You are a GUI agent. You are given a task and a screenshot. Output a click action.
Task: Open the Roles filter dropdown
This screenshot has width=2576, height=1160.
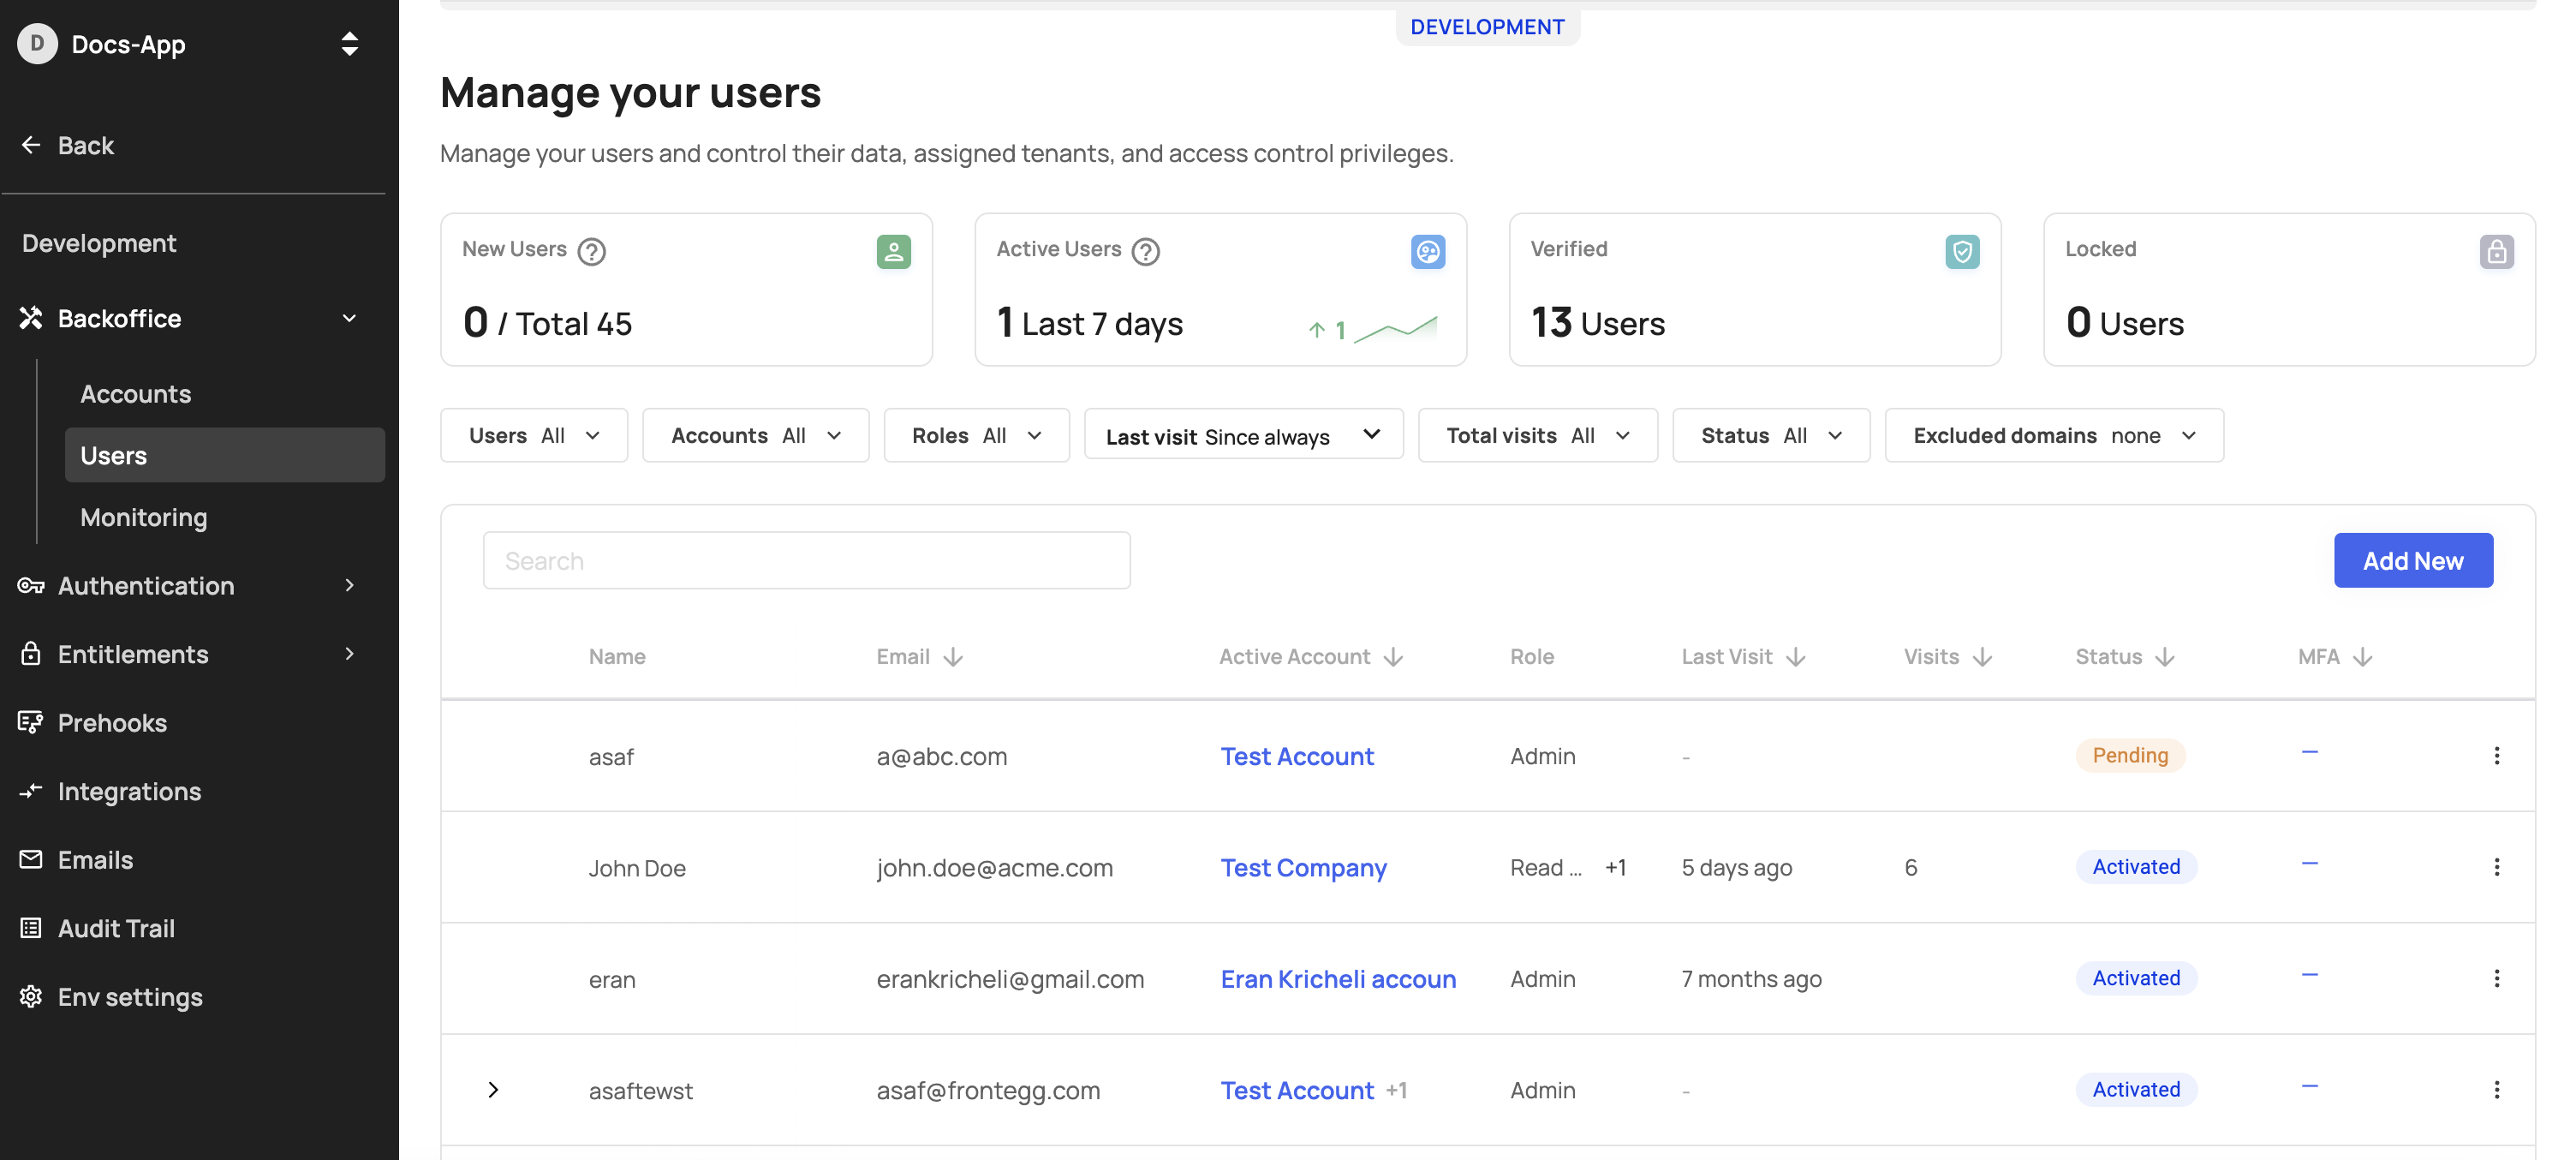pos(975,436)
